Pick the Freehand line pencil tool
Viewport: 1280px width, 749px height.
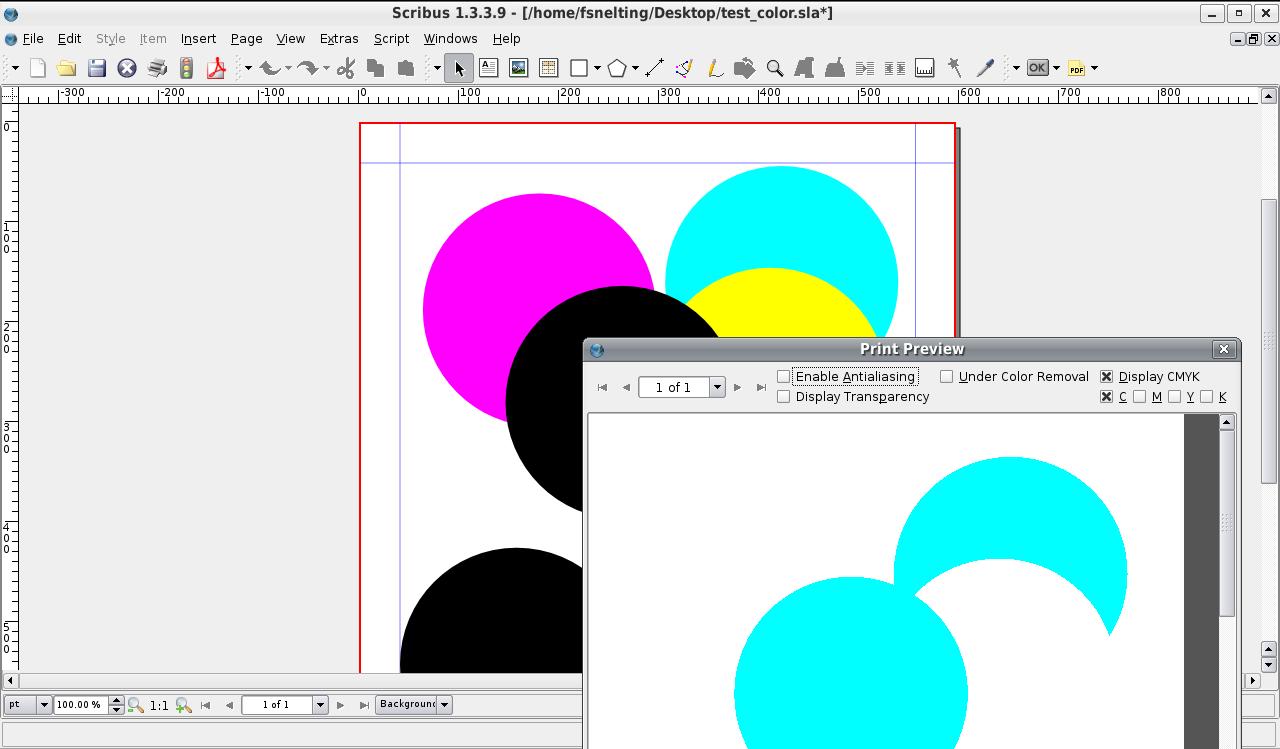point(714,68)
